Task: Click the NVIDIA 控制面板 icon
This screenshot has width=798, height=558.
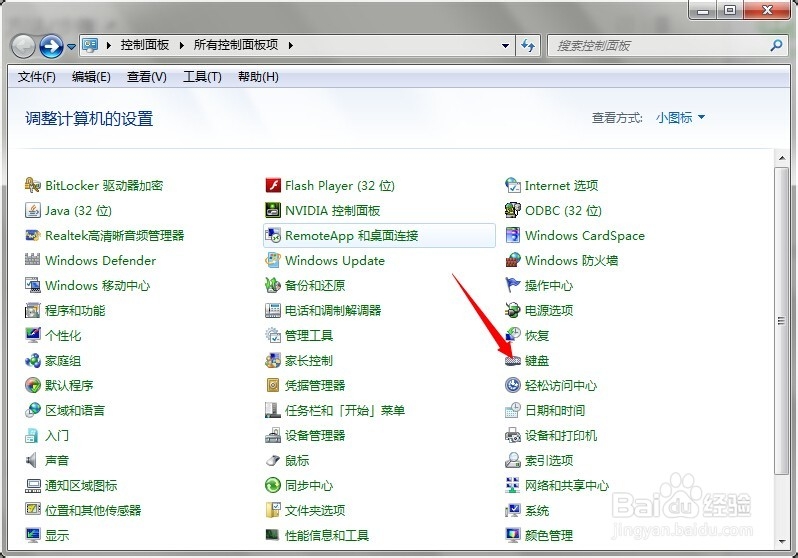Action: tap(273, 210)
